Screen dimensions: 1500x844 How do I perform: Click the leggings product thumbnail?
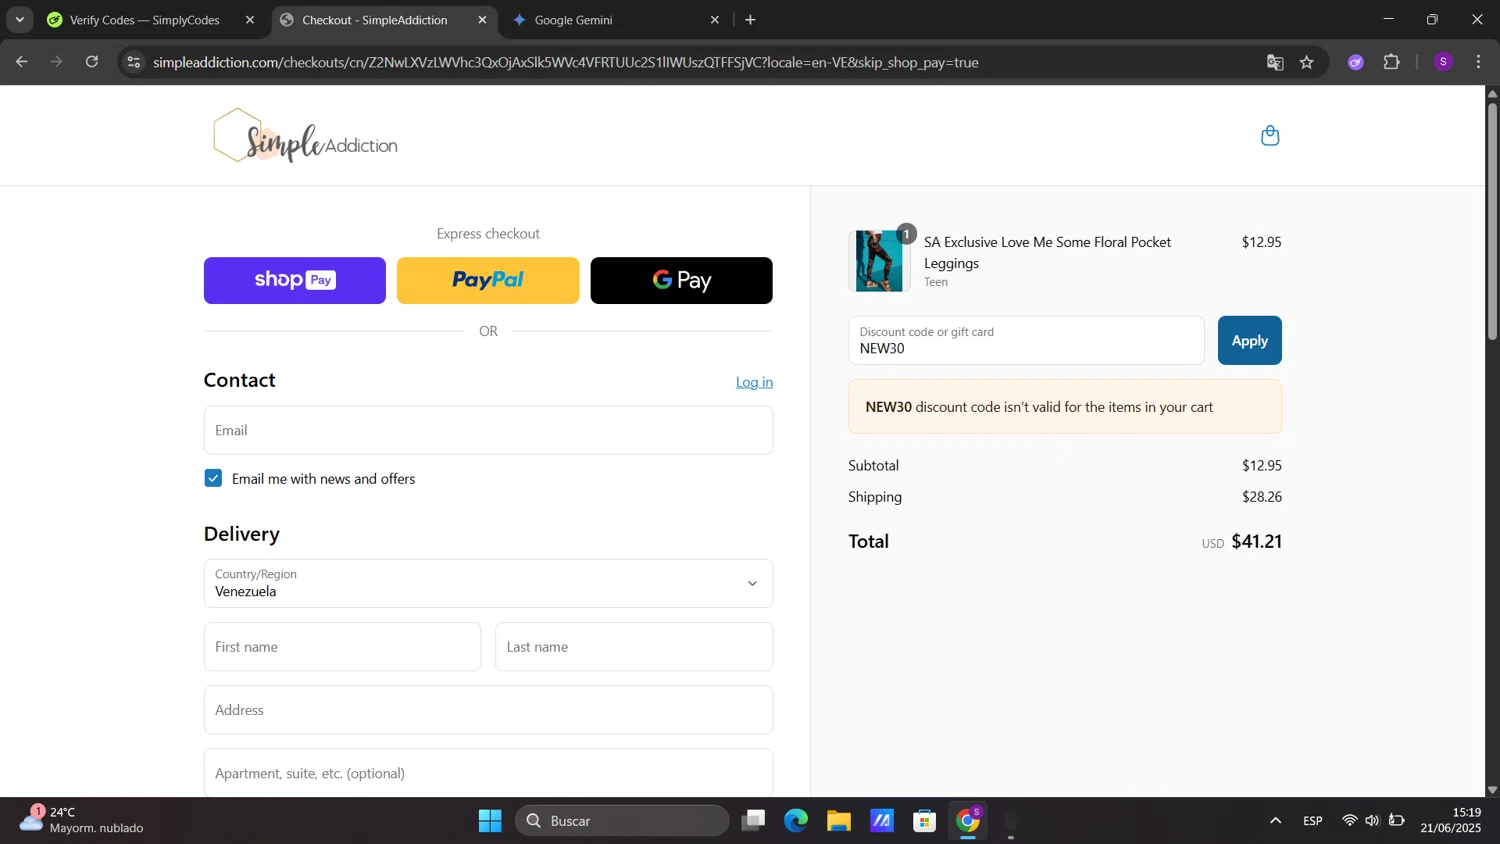(x=879, y=261)
